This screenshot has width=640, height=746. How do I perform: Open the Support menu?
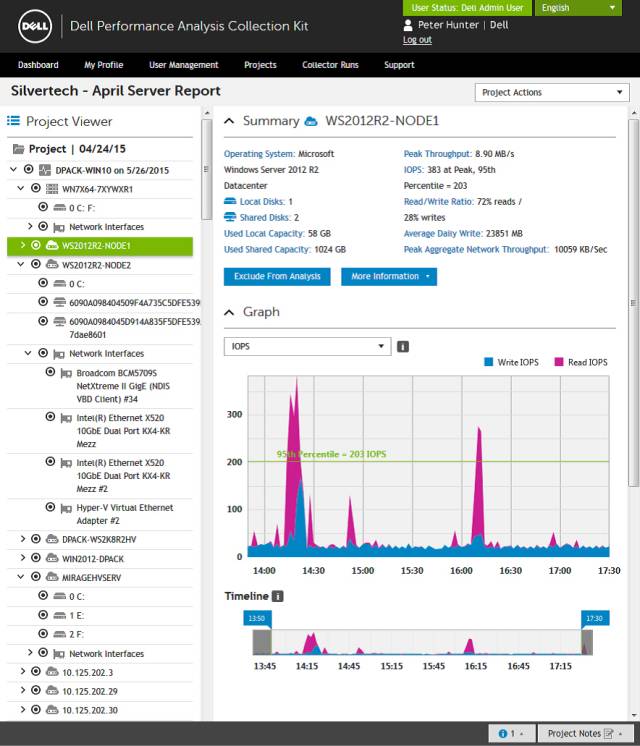[x=399, y=65]
